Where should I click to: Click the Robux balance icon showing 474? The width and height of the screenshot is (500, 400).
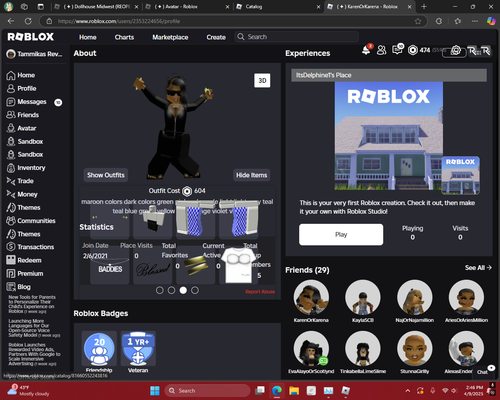click(x=413, y=50)
